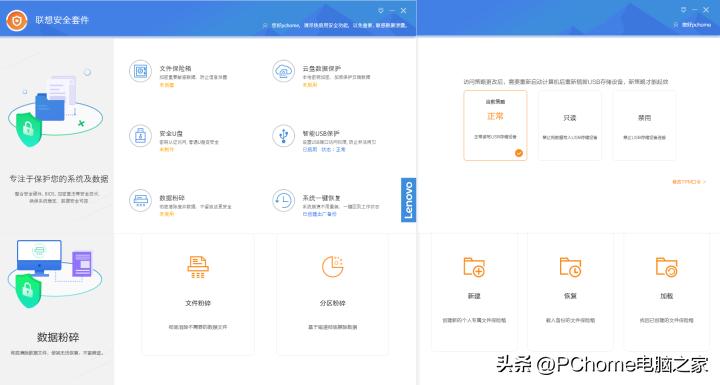The image size is (720, 385).
Task: Open the 文件保险箱 safe icon
Action: click(x=141, y=71)
